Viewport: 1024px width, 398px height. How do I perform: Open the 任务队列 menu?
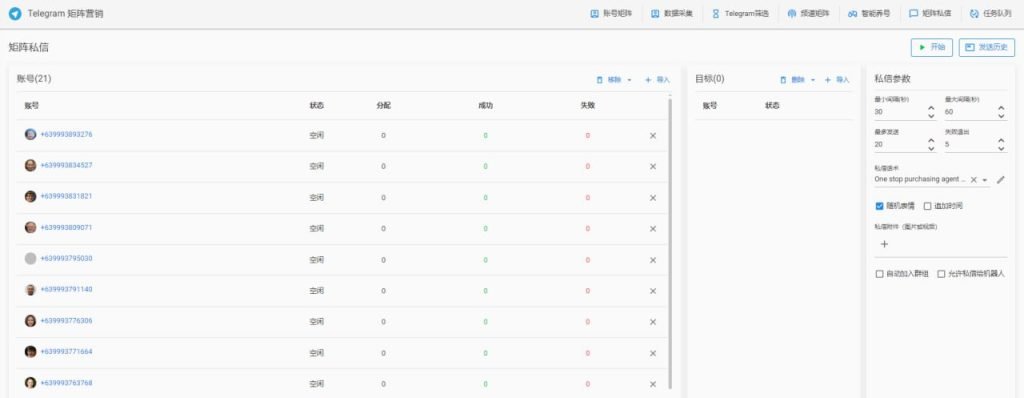(x=990, y=14)
